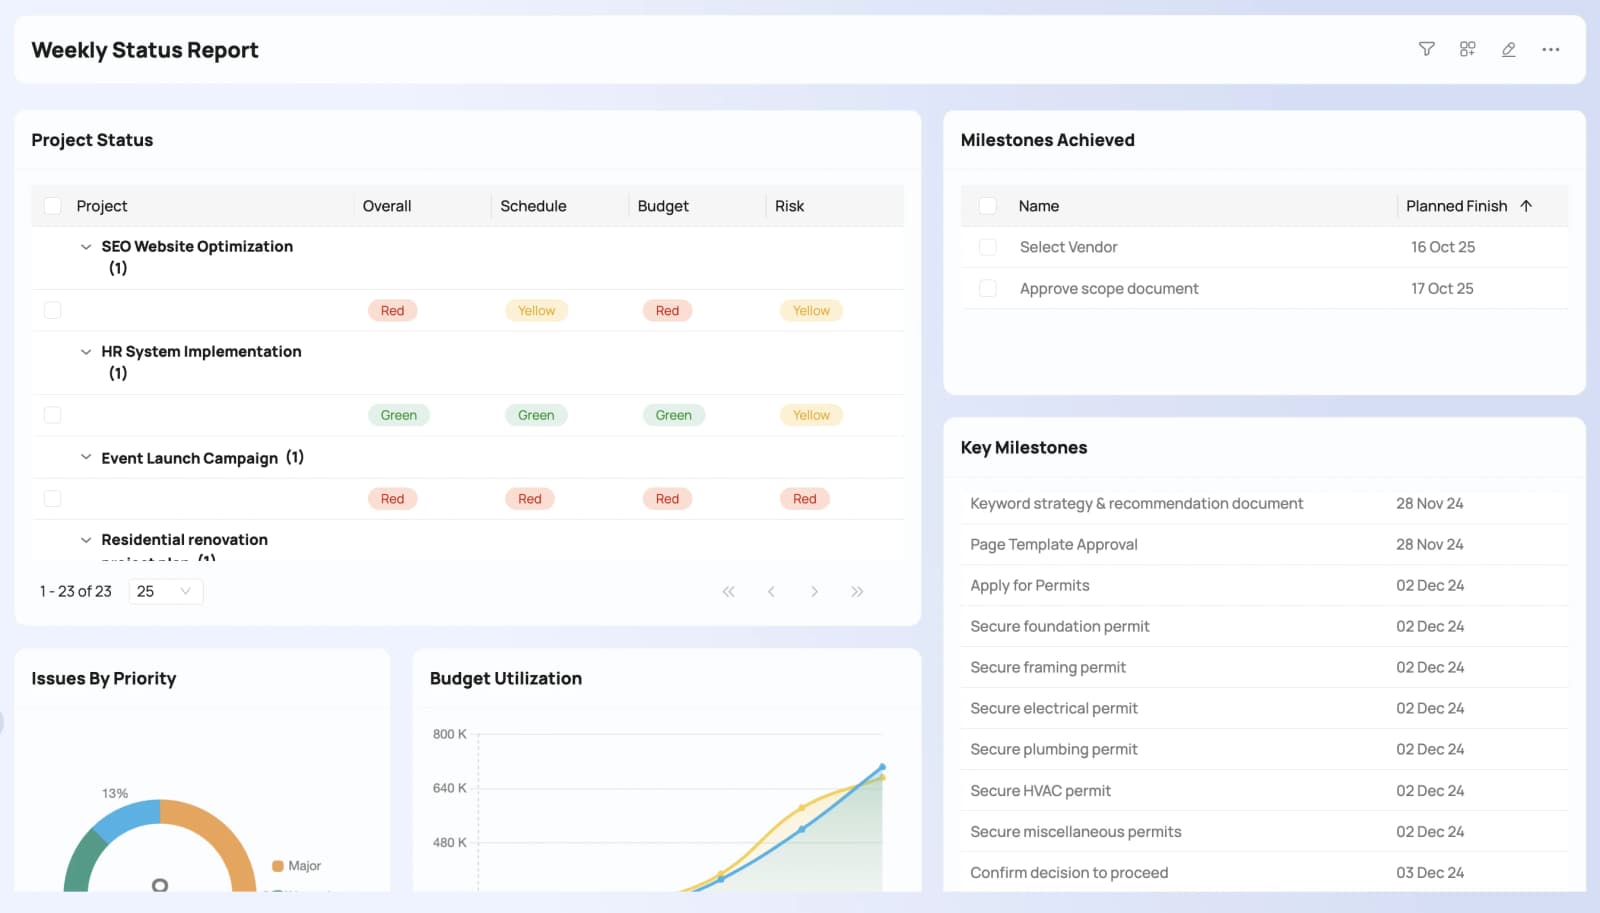
Task: Open the more options ellipsis menu
Action: pyautogui.click(x=1550, y=49)
